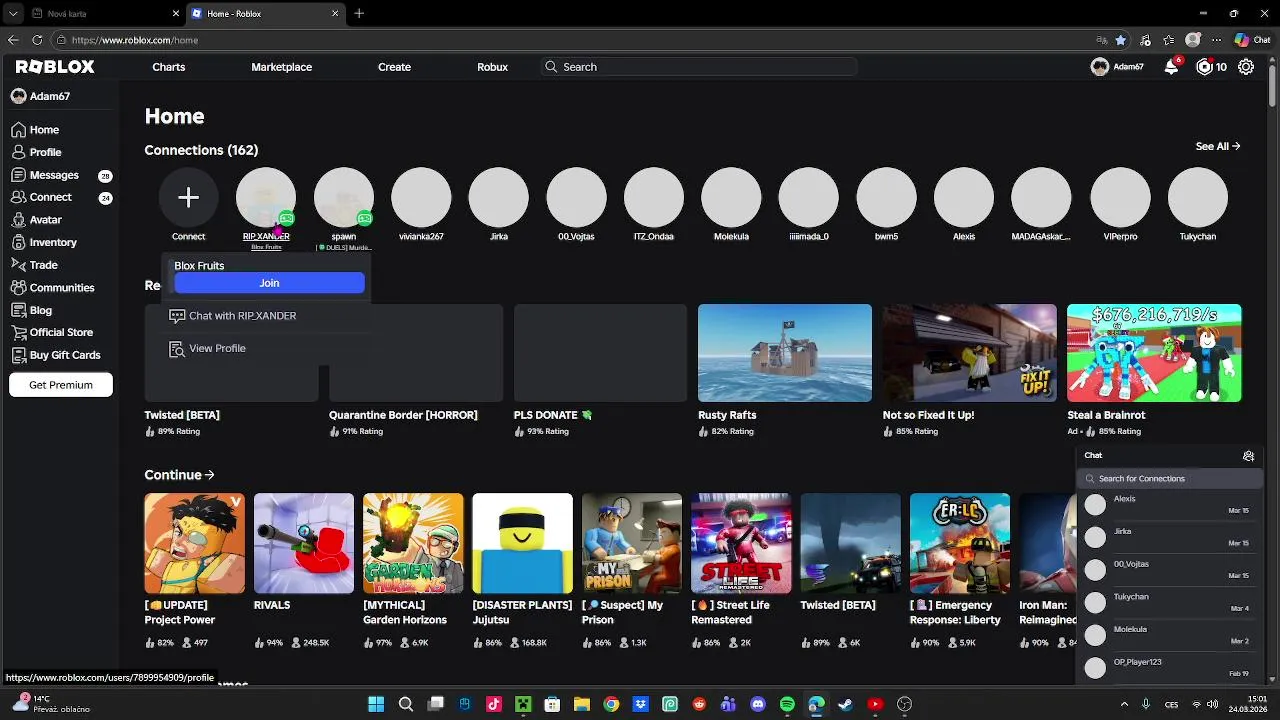
Task: Click the bookmark star in address bar
Action: [x=1120, y=40]
